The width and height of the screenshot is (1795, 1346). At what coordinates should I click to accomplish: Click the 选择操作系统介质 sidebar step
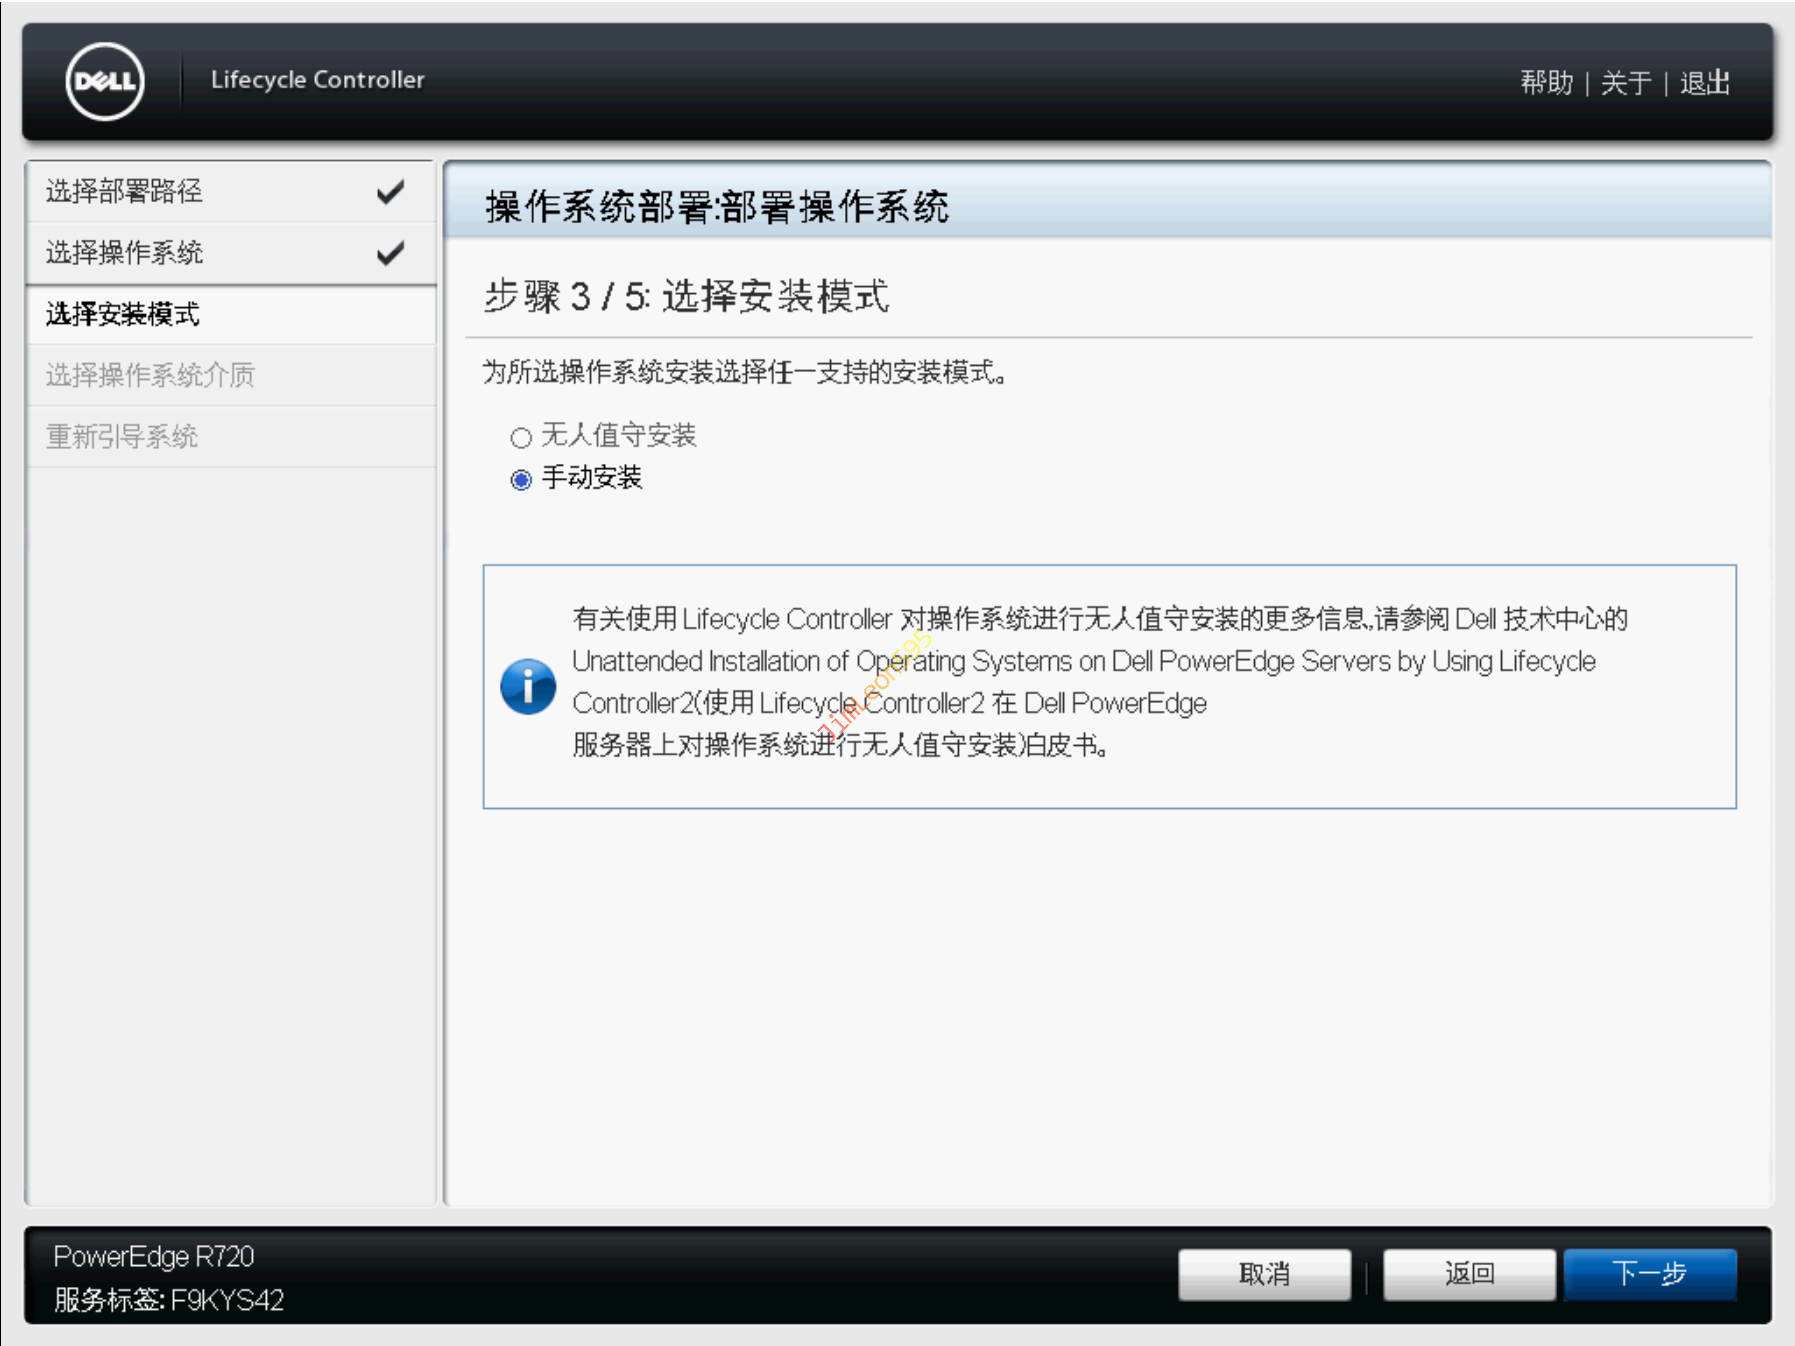pyautogui.click(x=150, y=375)
